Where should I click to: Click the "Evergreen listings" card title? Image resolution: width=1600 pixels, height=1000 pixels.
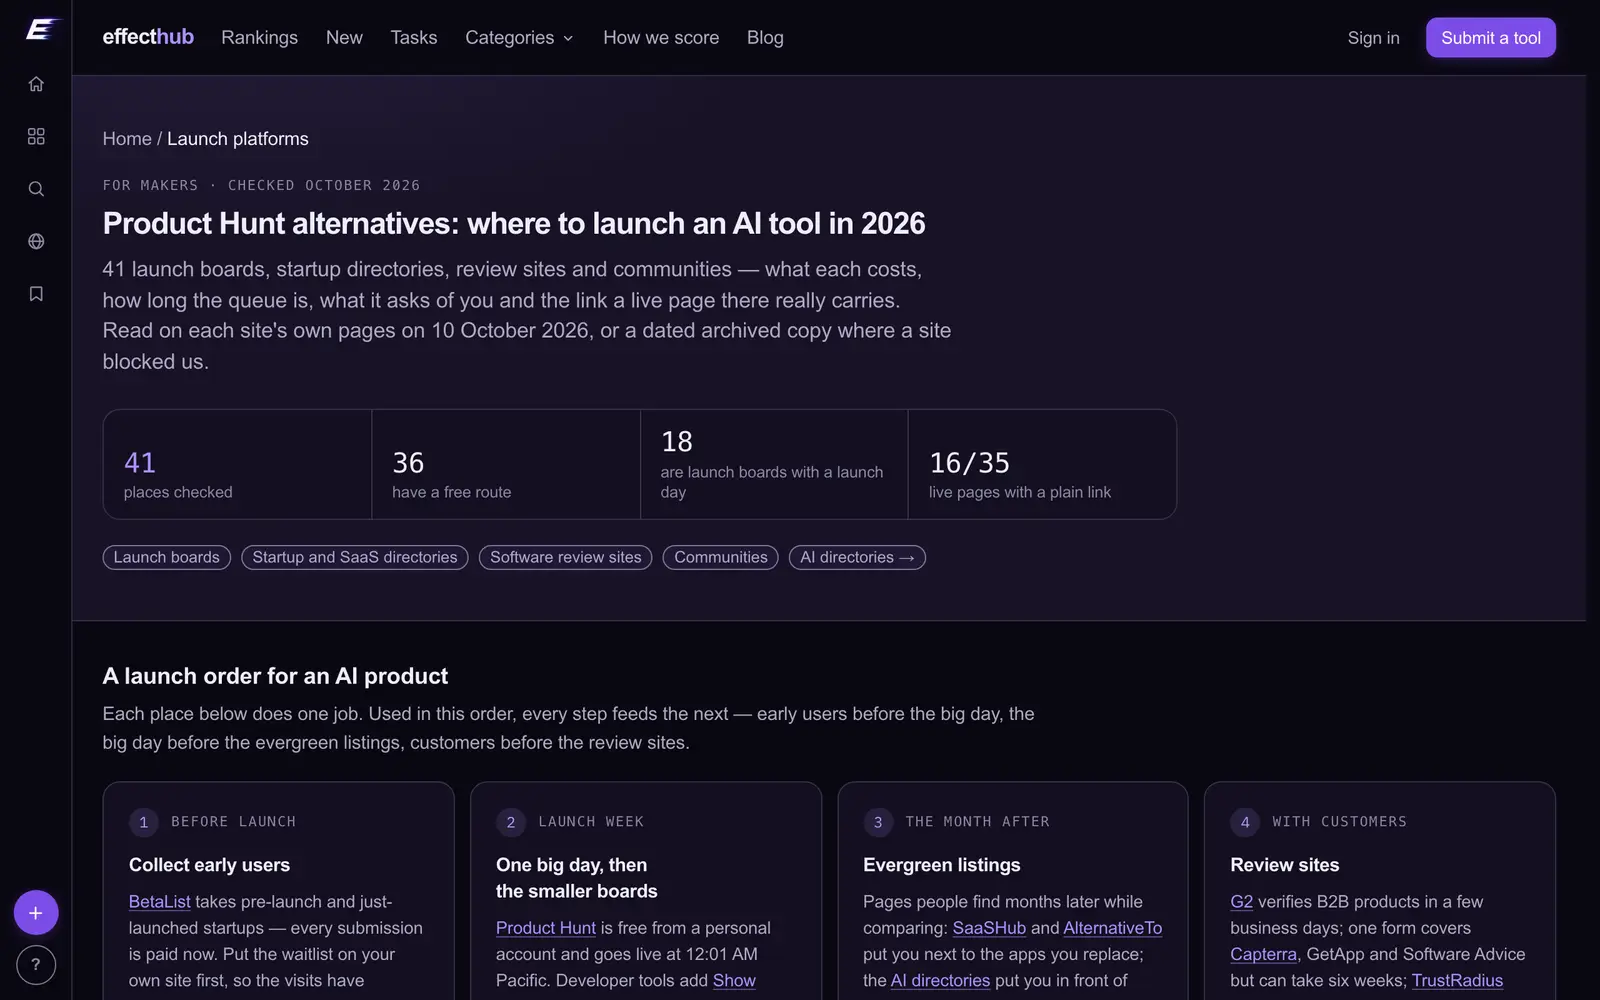point(942,865)
